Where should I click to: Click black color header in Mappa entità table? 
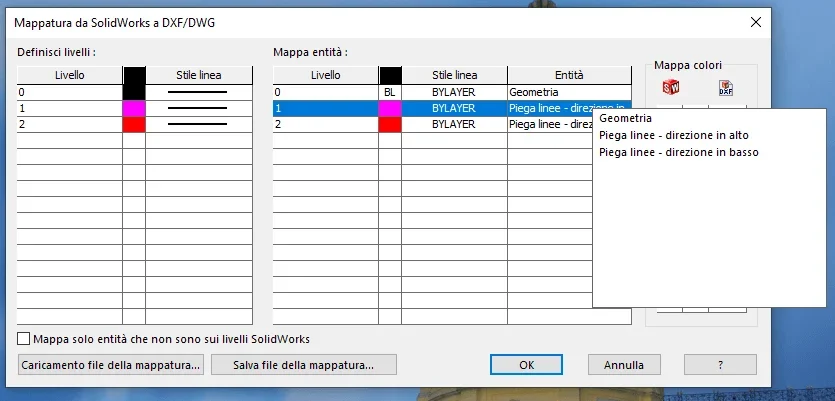click(390, 75)
